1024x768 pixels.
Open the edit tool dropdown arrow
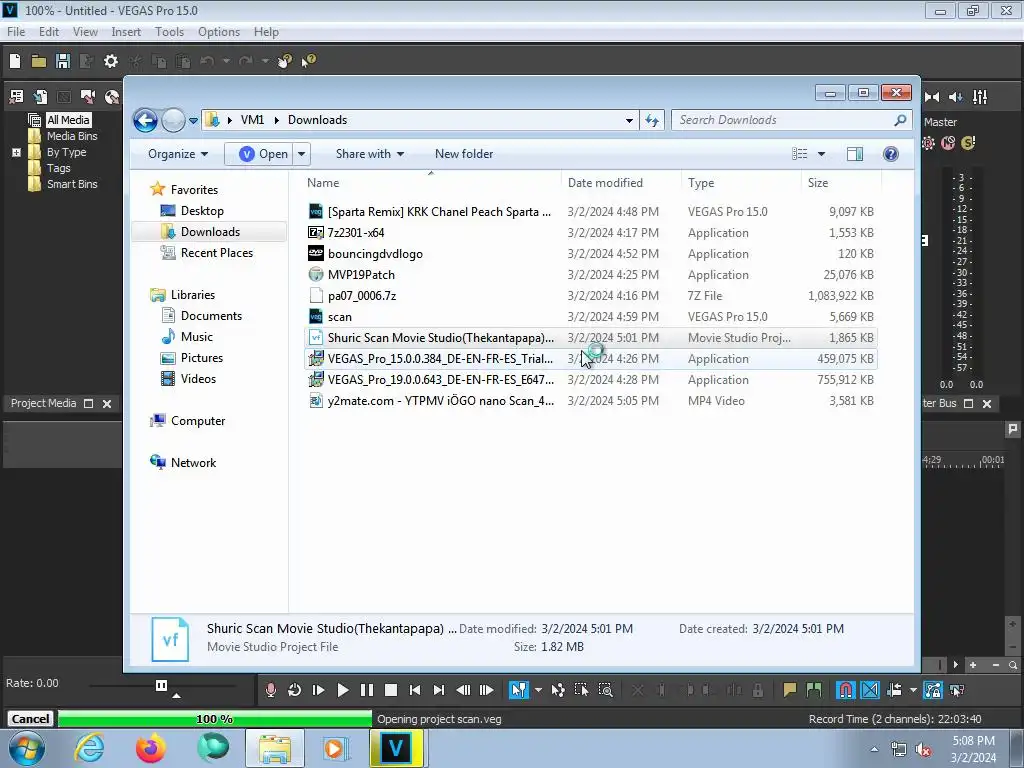tap(538, 690)
